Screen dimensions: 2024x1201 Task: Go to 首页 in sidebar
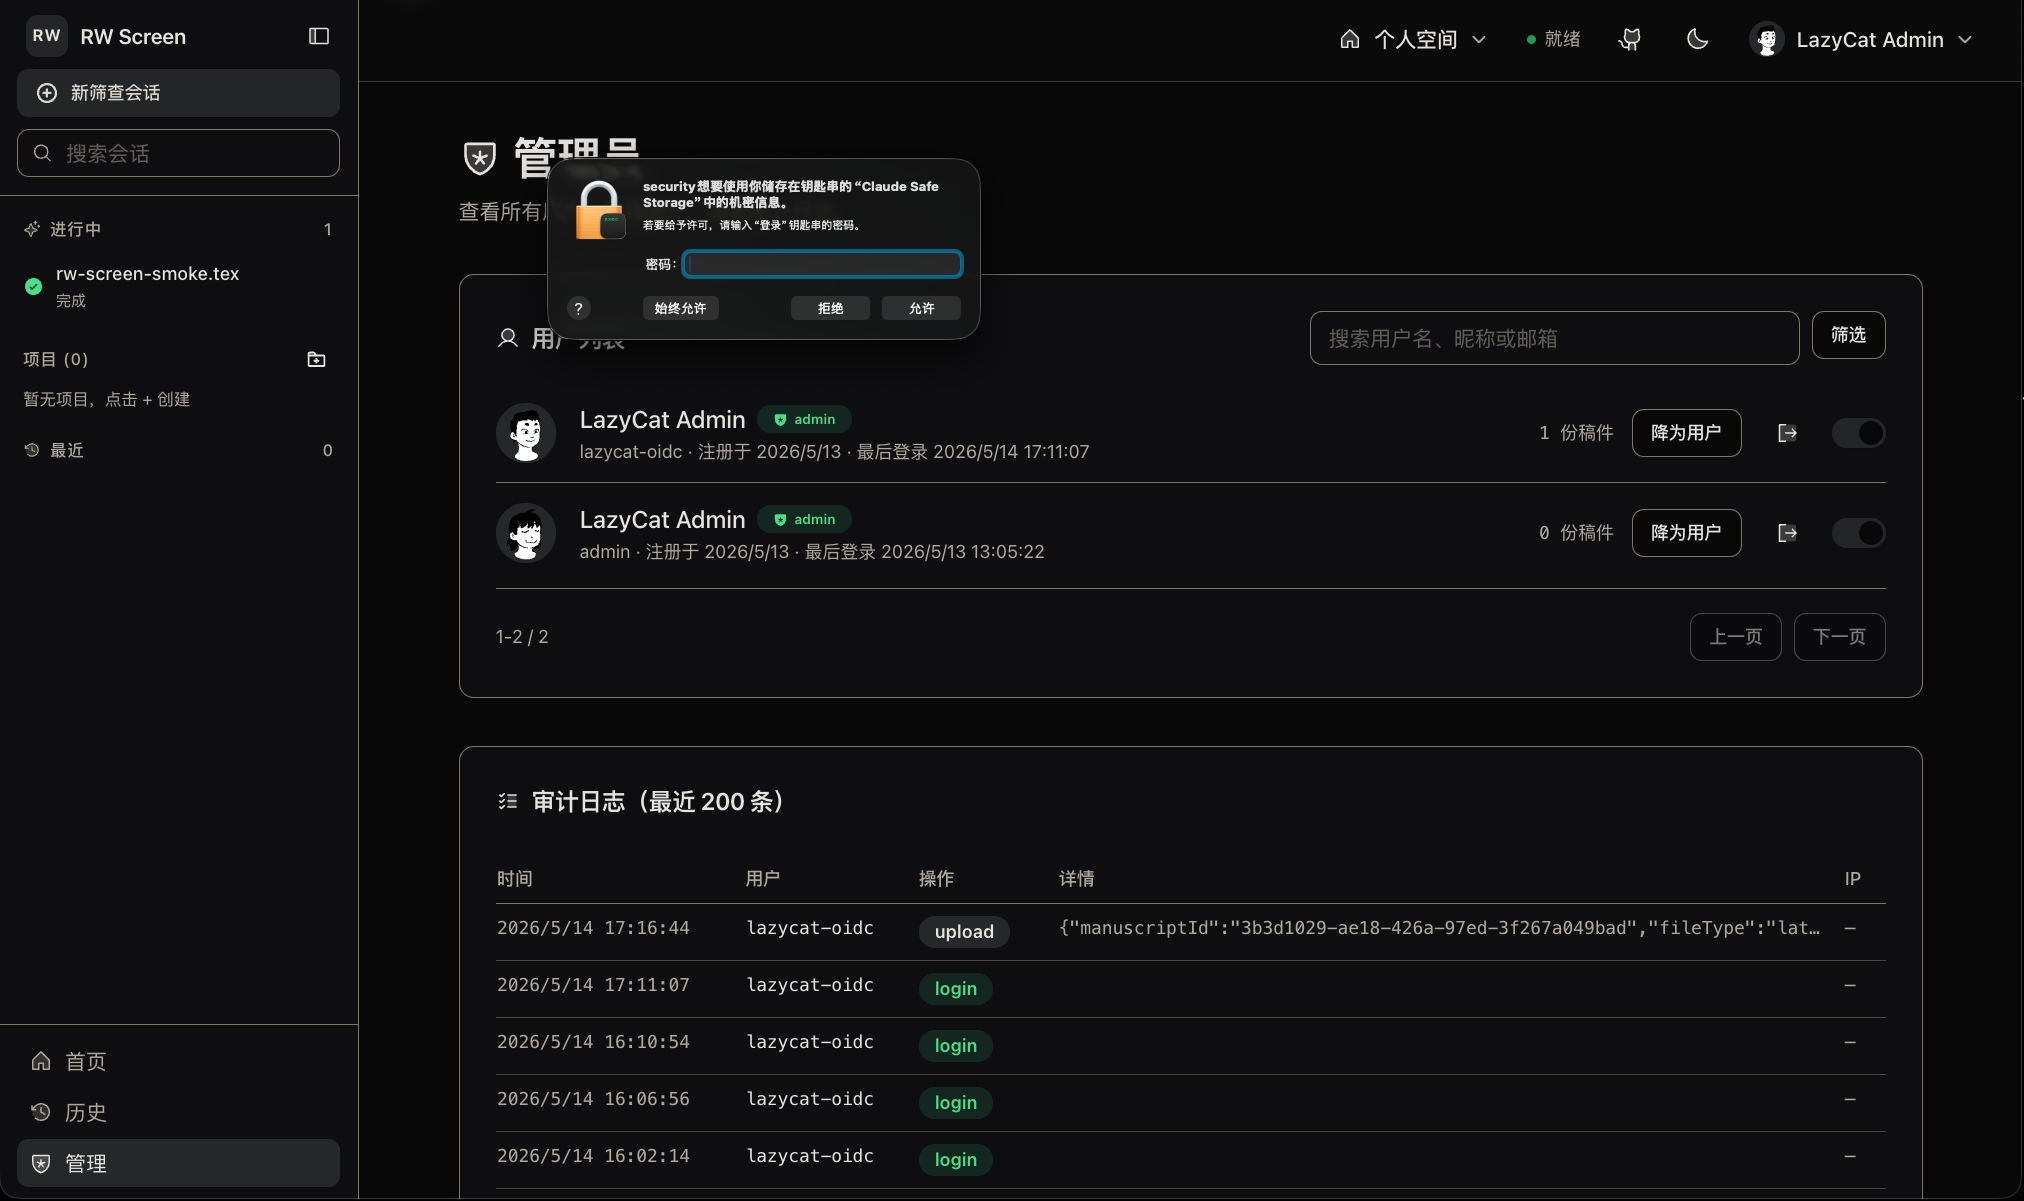[x=178, y=1061]
